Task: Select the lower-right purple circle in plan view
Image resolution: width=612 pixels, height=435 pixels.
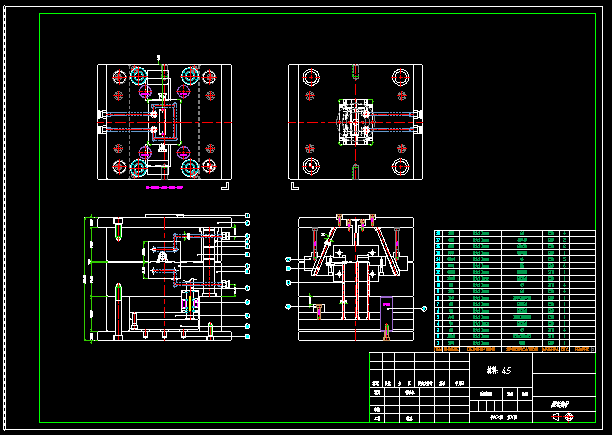Action: click(183, 153)
